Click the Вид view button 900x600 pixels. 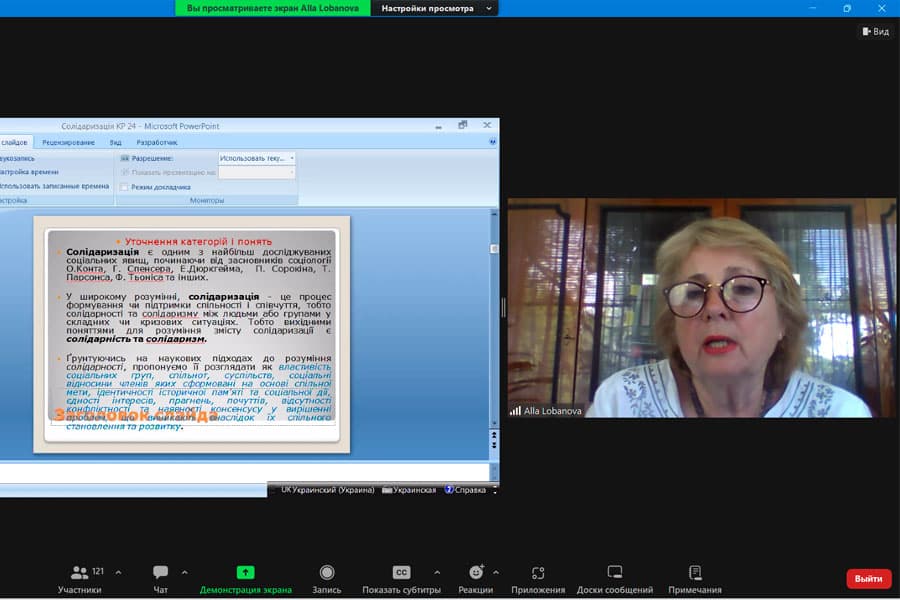click(x=876, y=32)
